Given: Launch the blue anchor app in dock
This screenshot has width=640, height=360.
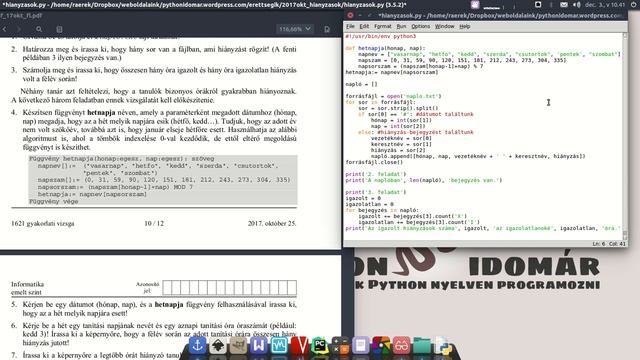Looking at the screenshot, I should (198, 346).
